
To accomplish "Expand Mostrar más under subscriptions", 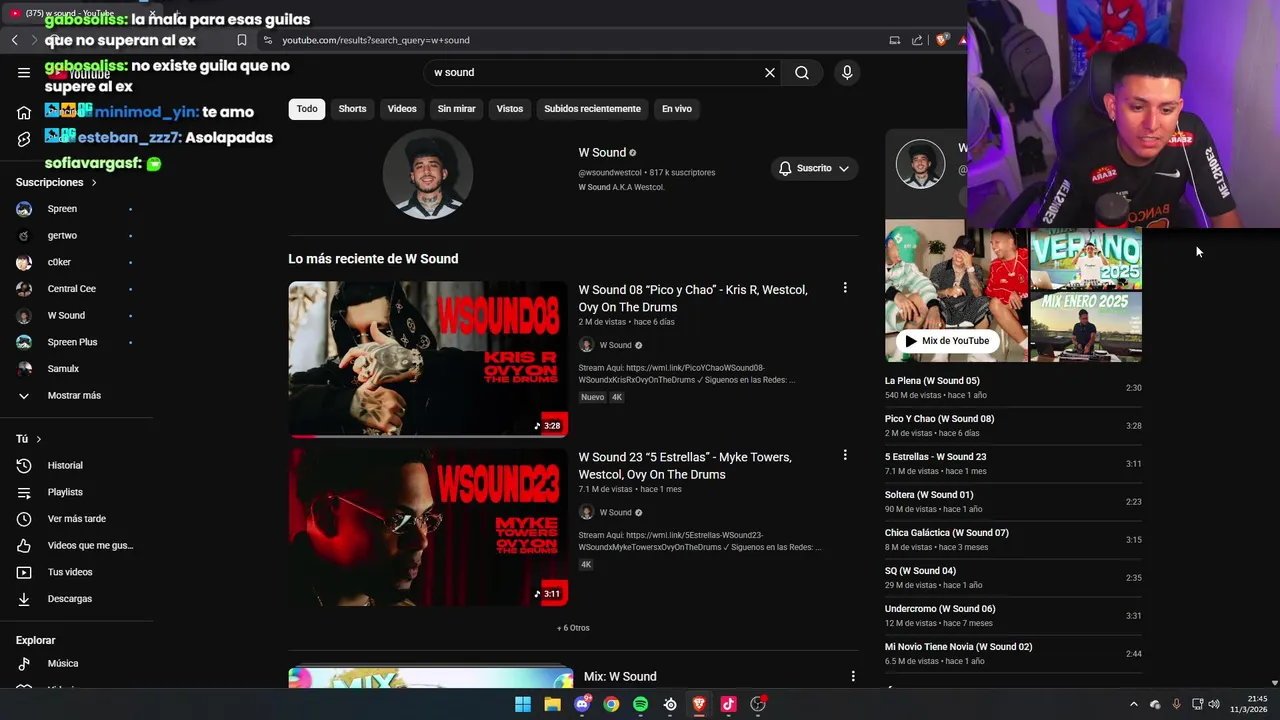I will (x=76, y=395).
